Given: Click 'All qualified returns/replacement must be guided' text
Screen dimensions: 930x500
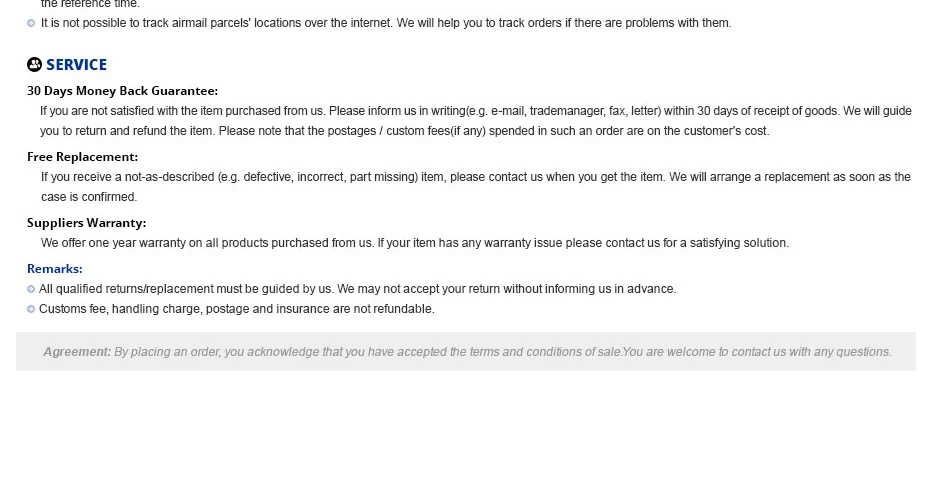Looking at the screenshot, I should coord(186,289).
